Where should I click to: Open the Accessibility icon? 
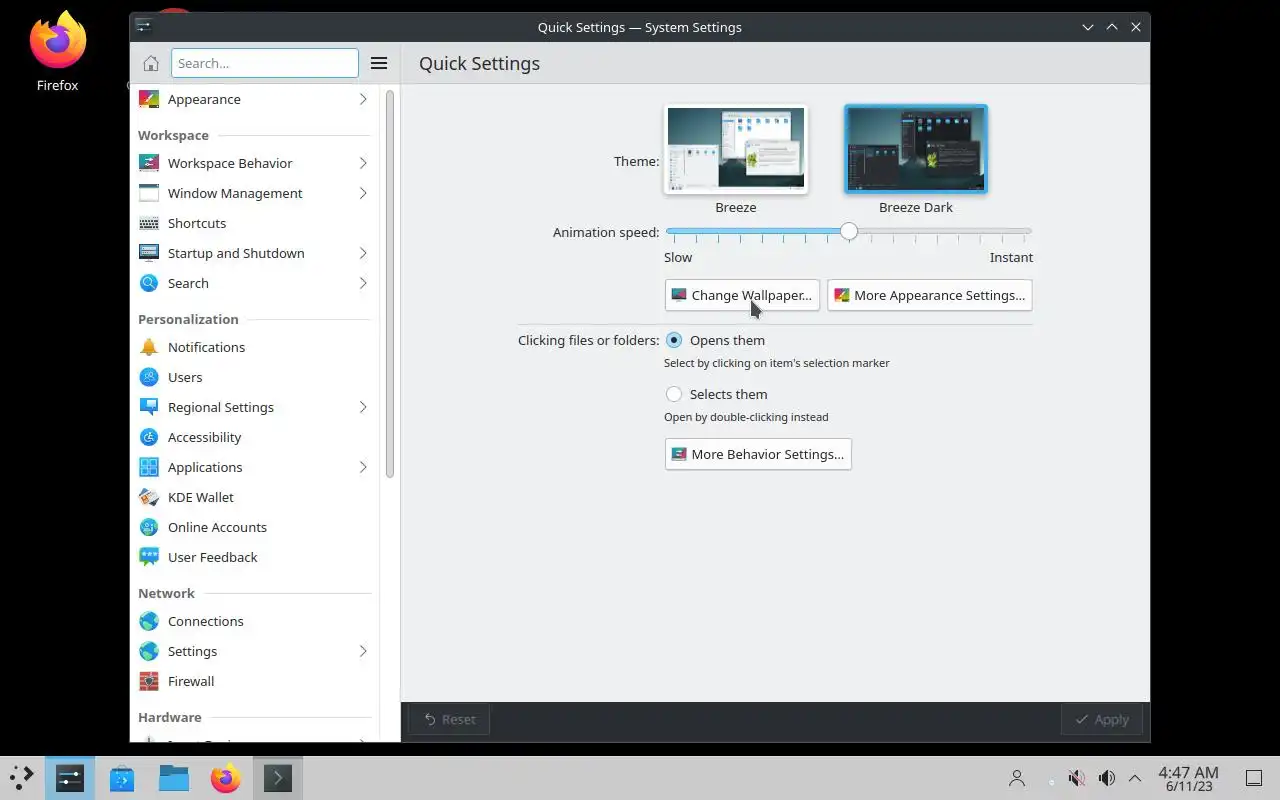pyautogui.click(x=149, y=437)
